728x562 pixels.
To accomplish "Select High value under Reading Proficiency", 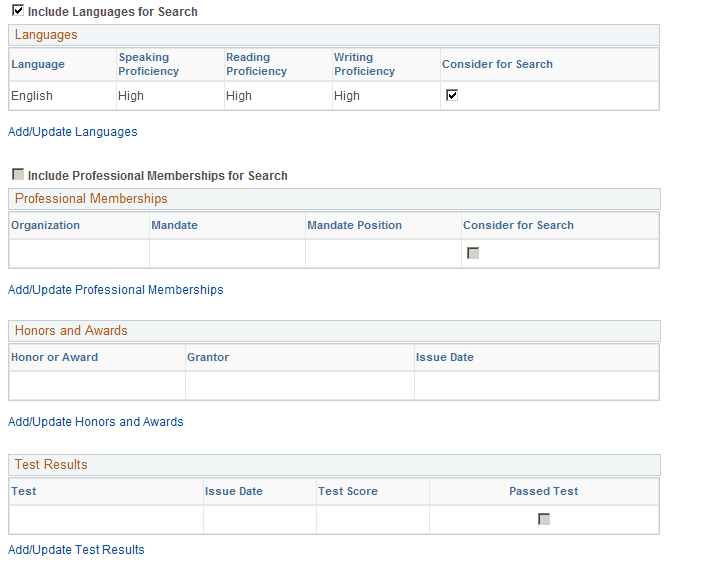I will pyautogui.click(x=239, y=96).
